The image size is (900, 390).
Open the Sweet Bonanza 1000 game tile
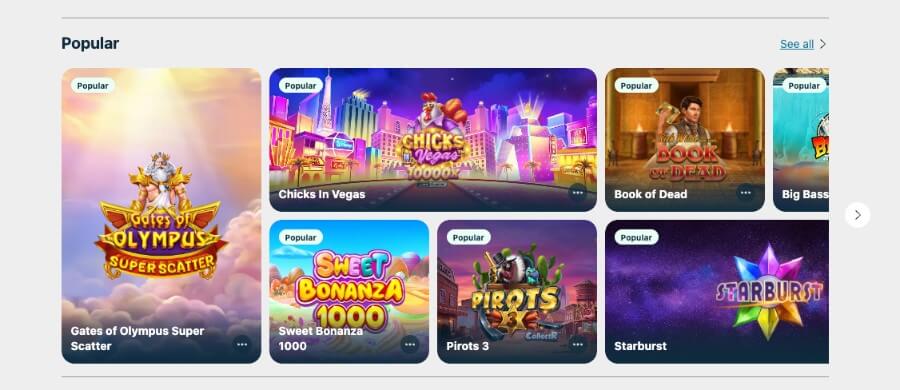pos(349,292)
